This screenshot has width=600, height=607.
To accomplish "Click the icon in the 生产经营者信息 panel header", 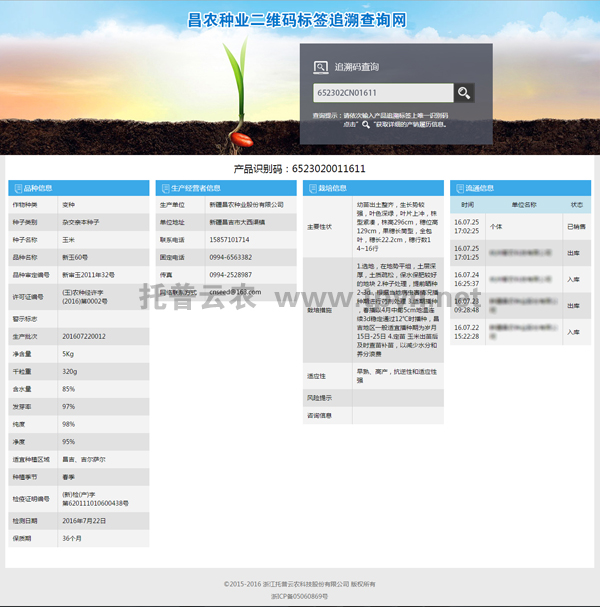I will point(164,188).
